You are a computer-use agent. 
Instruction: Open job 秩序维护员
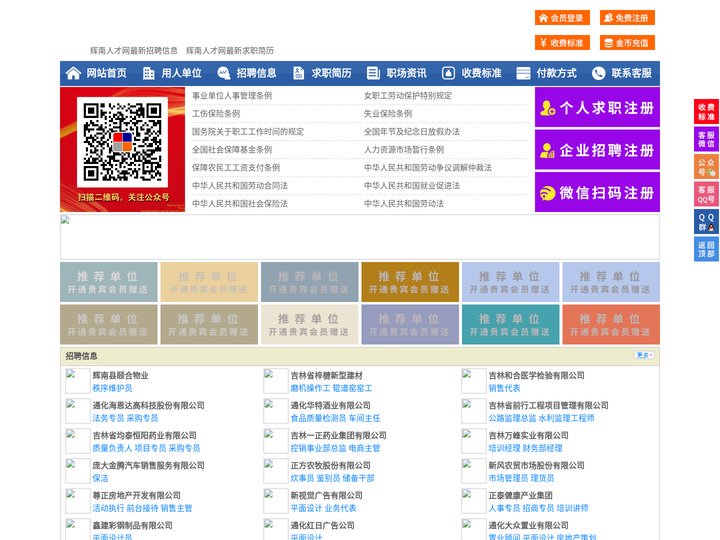[x=112, y=388]
